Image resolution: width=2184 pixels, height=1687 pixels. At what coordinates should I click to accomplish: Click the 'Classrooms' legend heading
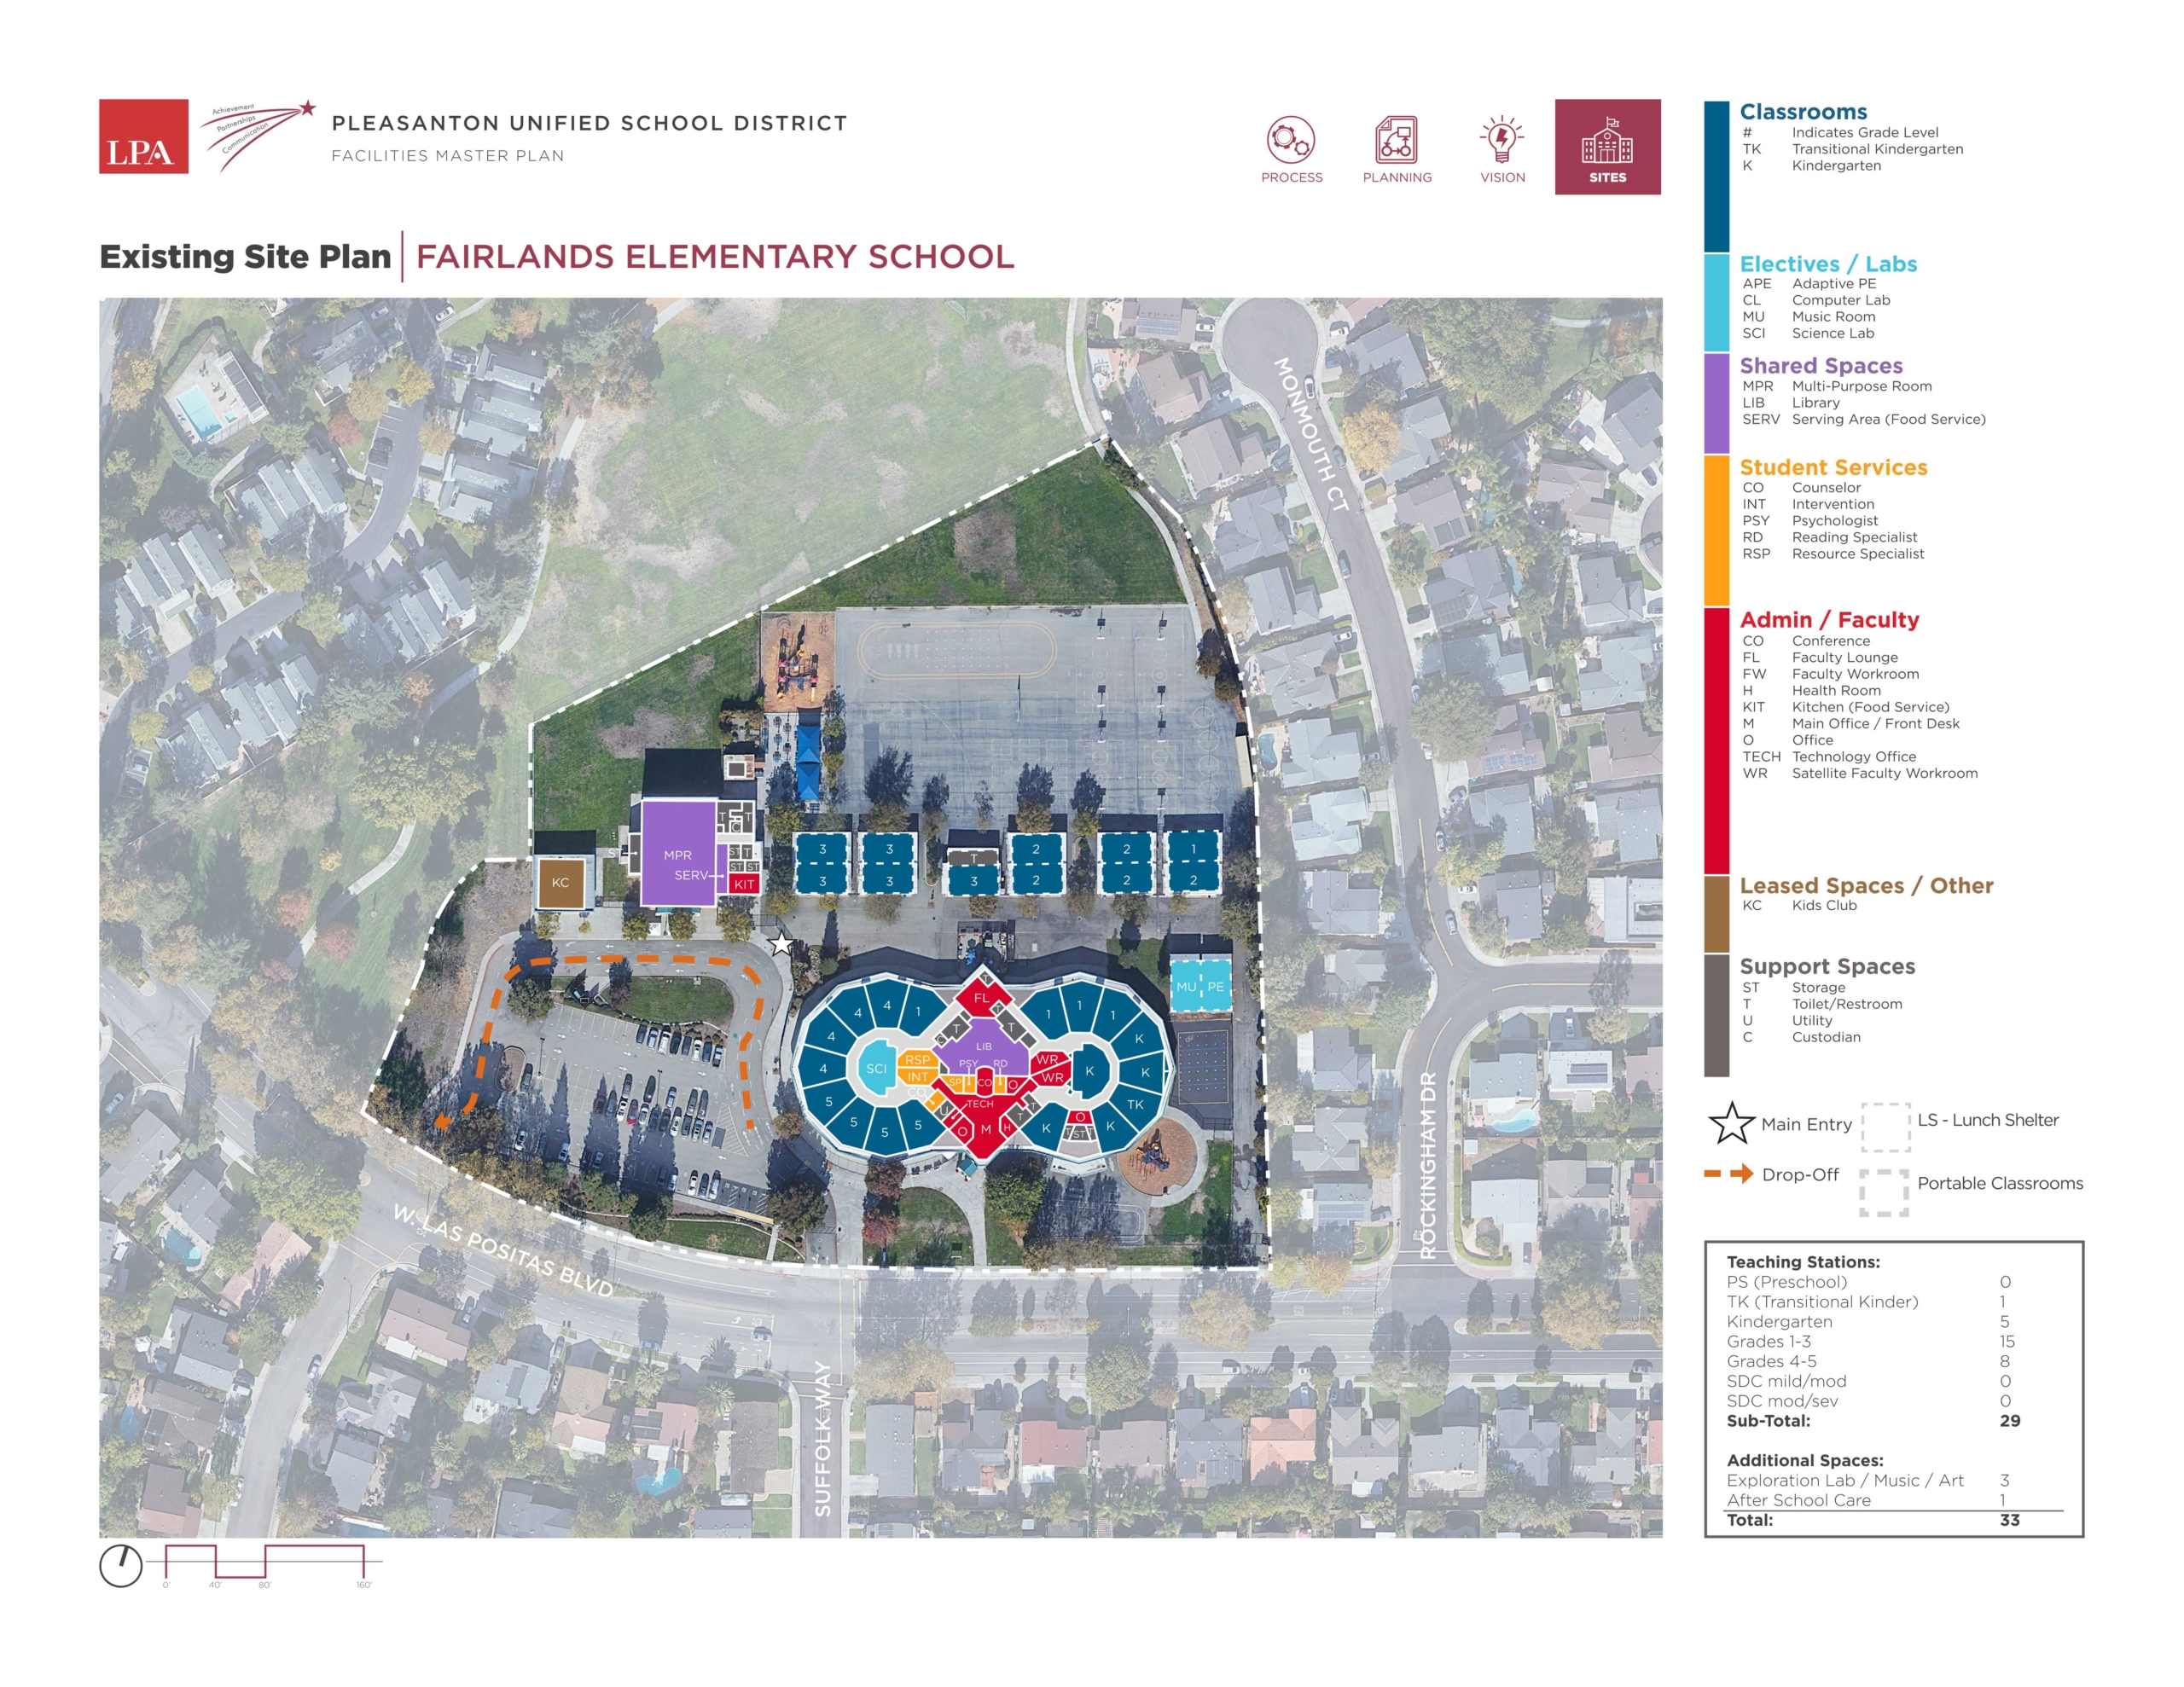[1803, 112]
